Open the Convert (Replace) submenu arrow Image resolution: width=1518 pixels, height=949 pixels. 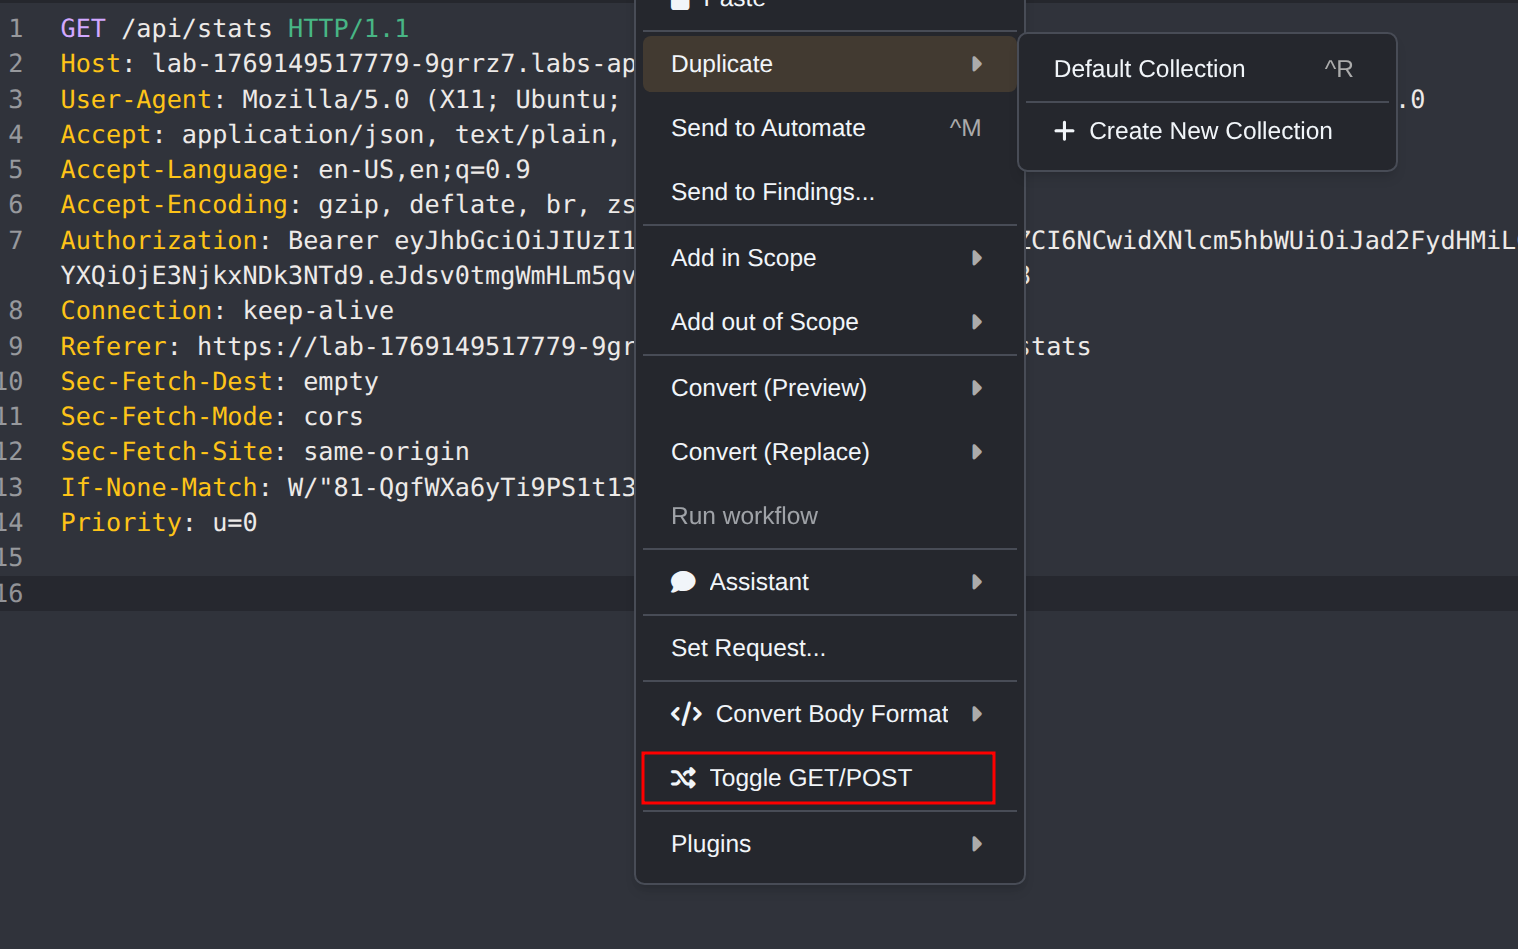977,452
